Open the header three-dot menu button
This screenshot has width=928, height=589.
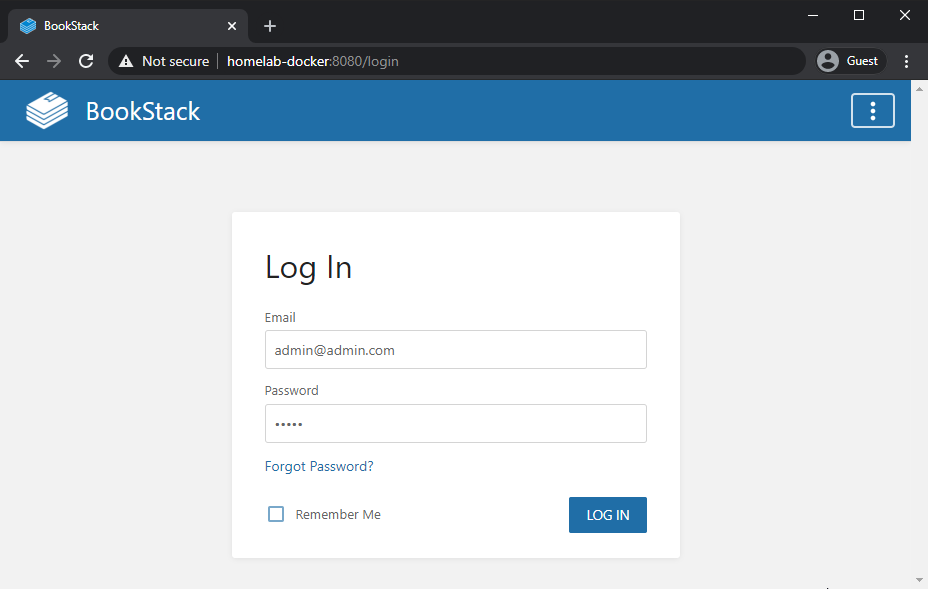(x=872, y=111)
